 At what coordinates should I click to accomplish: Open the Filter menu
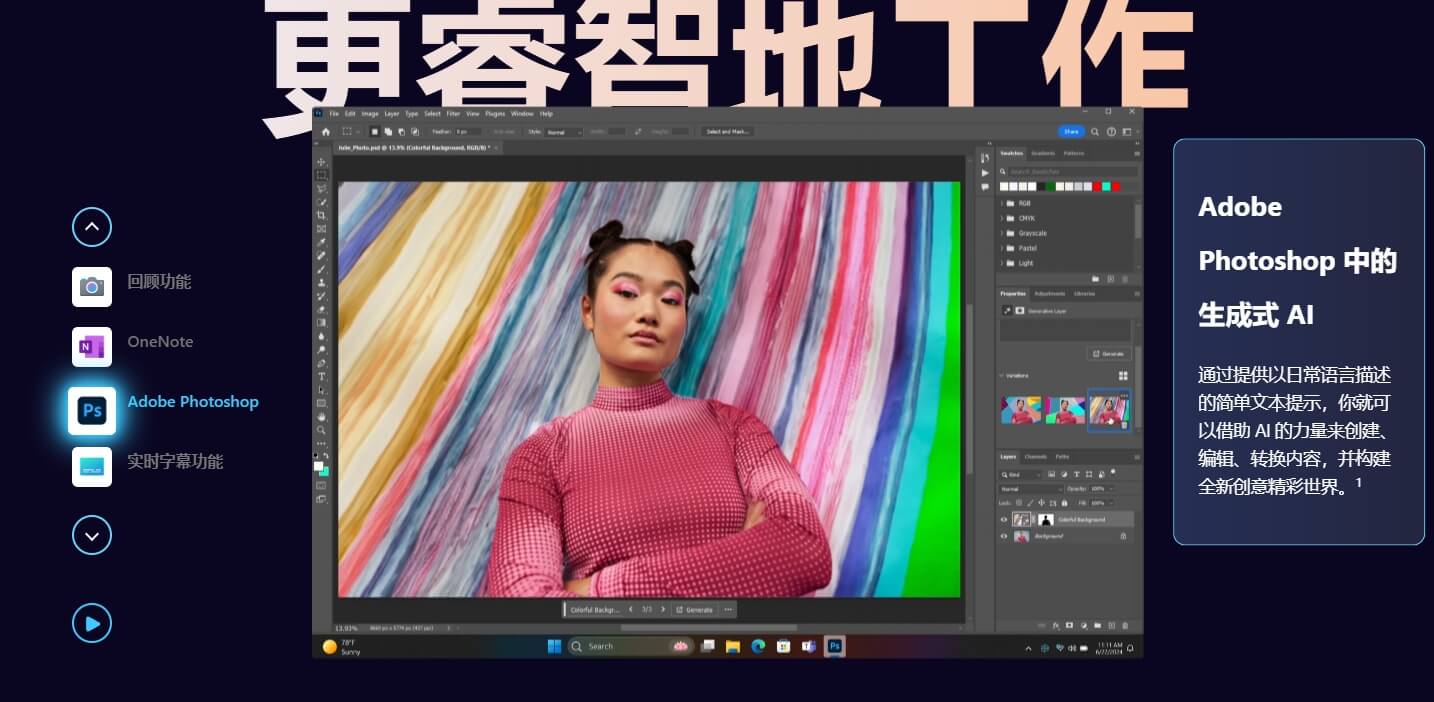[452, 113]
